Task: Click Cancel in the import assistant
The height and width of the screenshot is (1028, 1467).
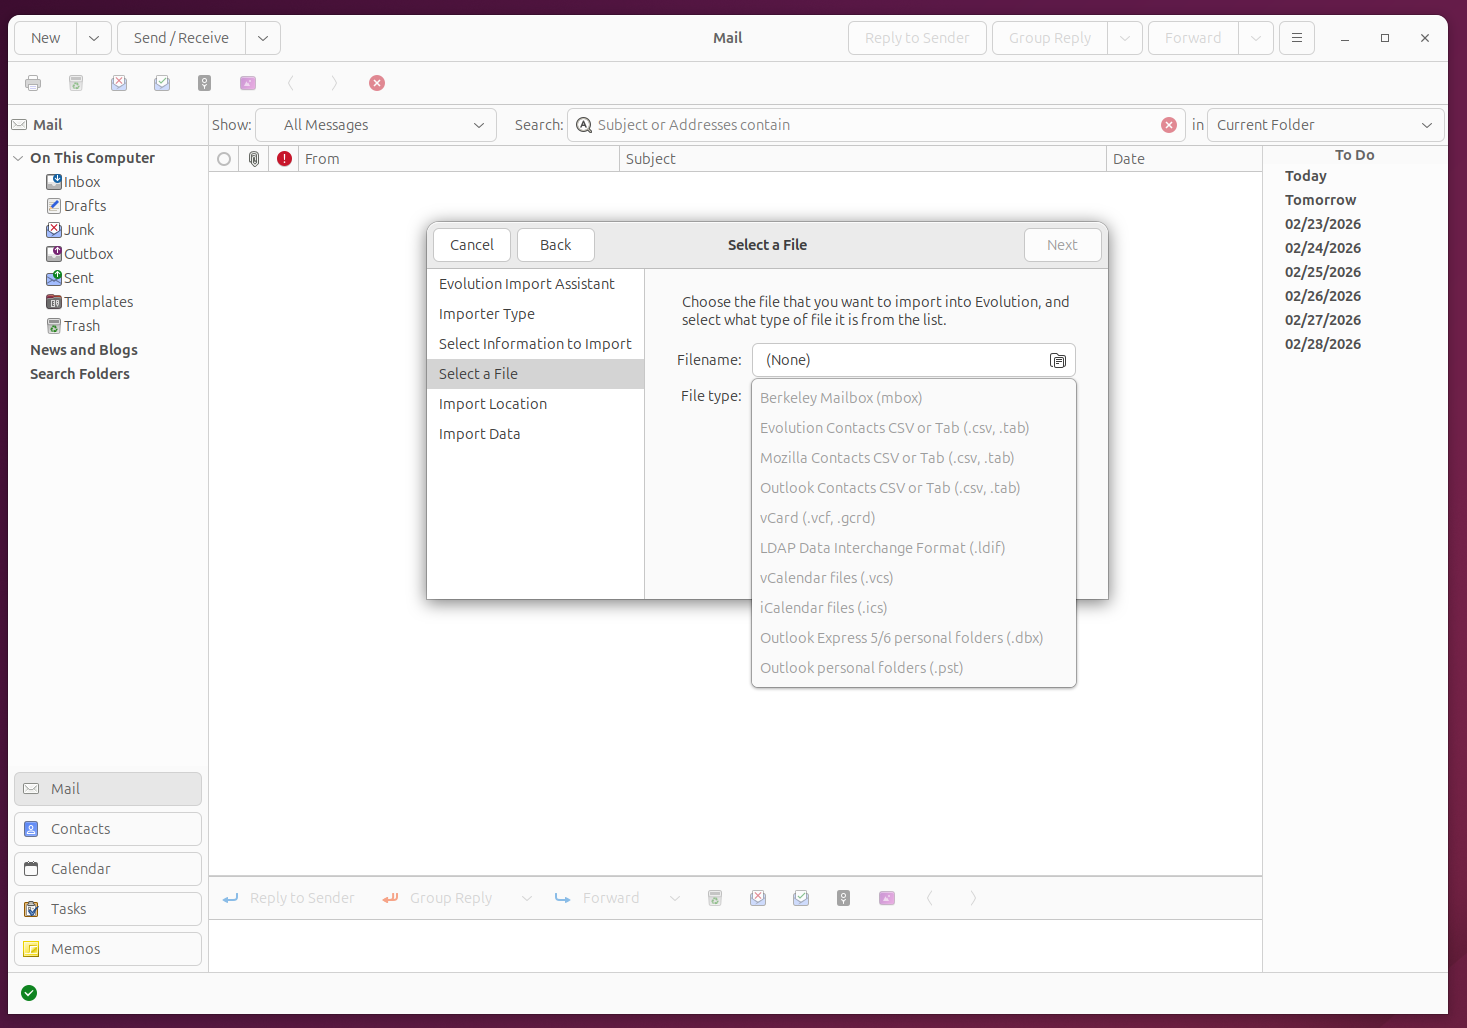Action: 472,245
